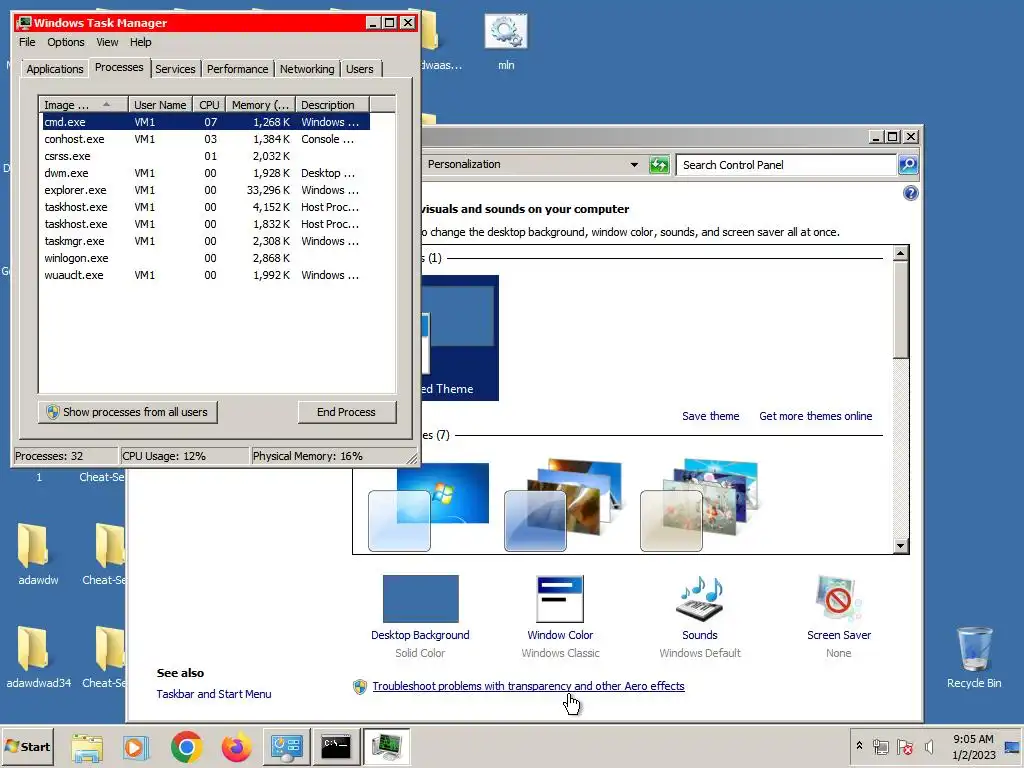Open the Start menu
Viewport: 1024px width, 768px height.
click(27, 747)
